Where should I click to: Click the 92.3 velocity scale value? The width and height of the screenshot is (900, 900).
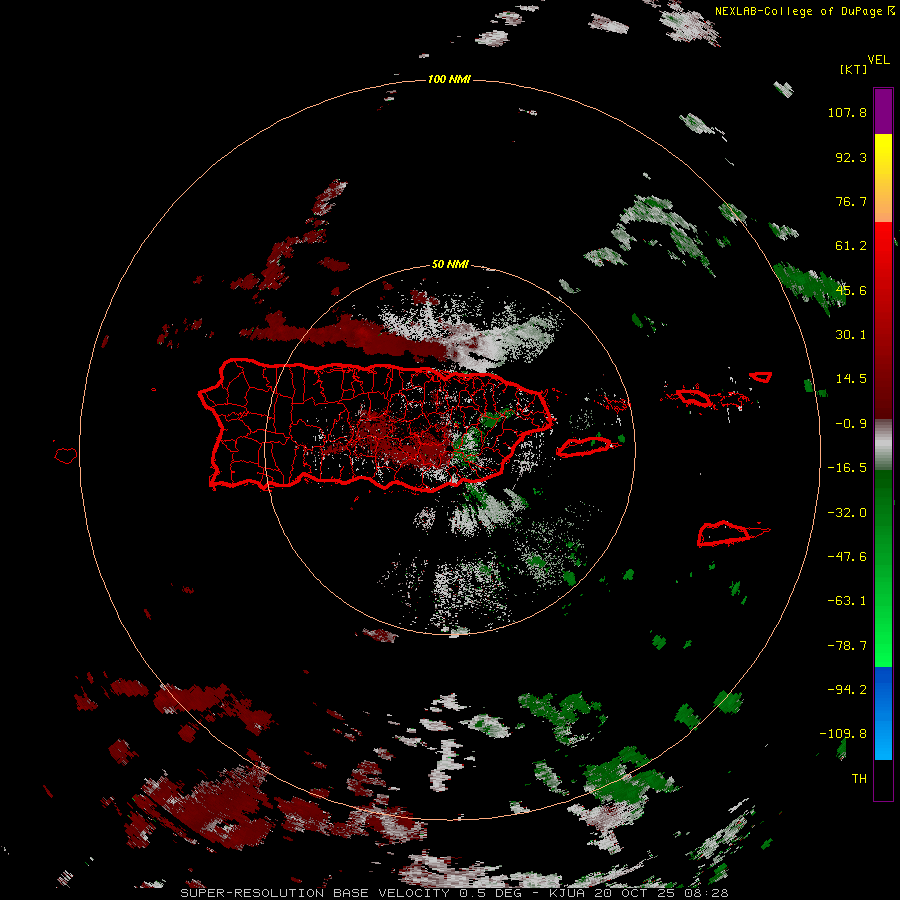(x=851, y=157)
